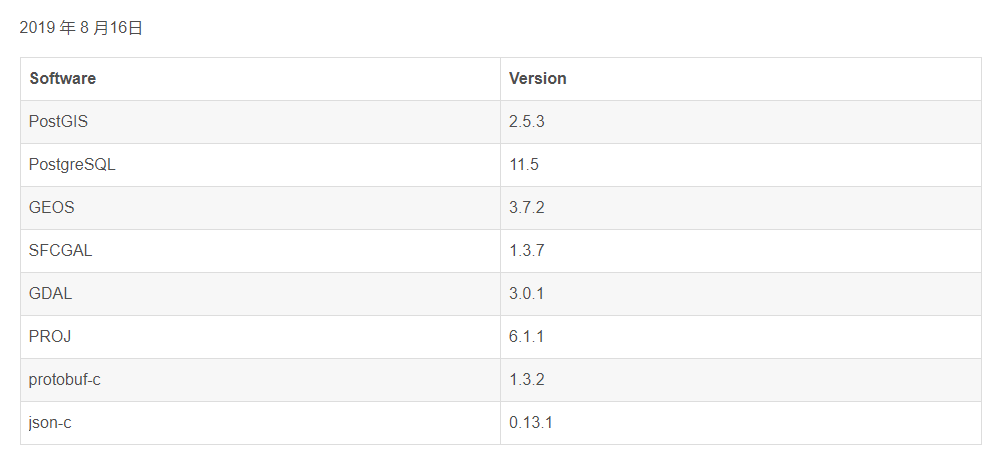This screenshot has width=1000, height=461.
Task: Click the PROJ version 6.1.1
Action: (526, 336)
